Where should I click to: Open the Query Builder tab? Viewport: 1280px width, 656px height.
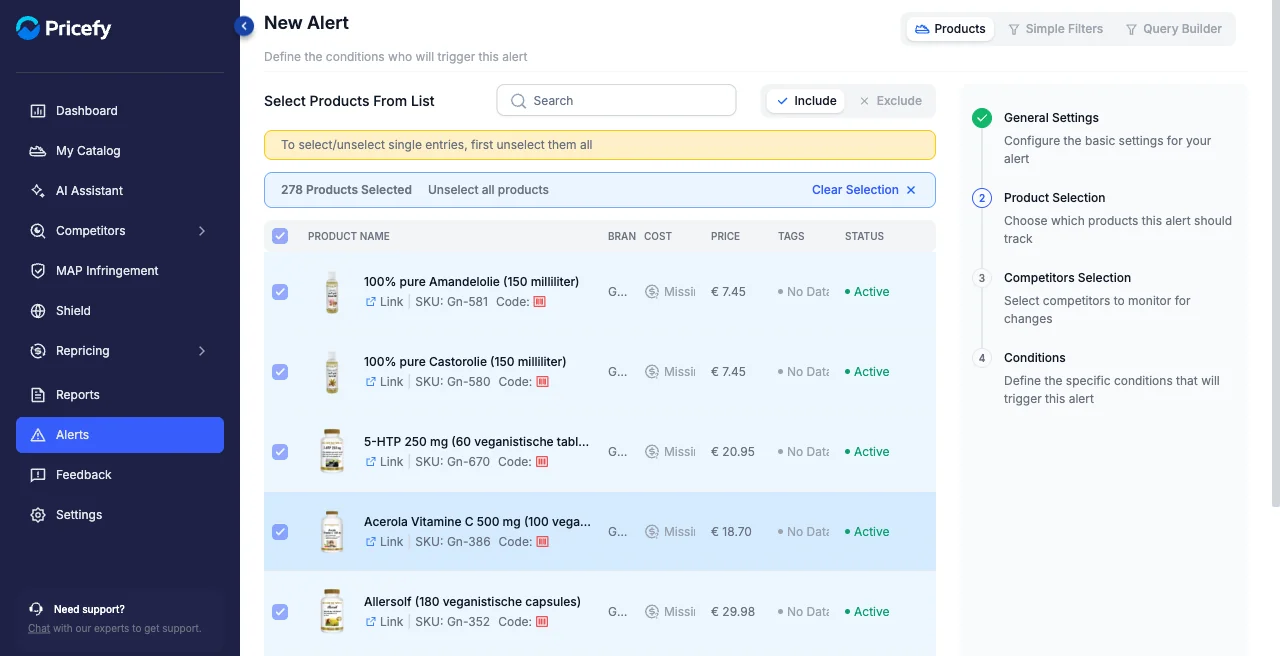(1174, 29)
